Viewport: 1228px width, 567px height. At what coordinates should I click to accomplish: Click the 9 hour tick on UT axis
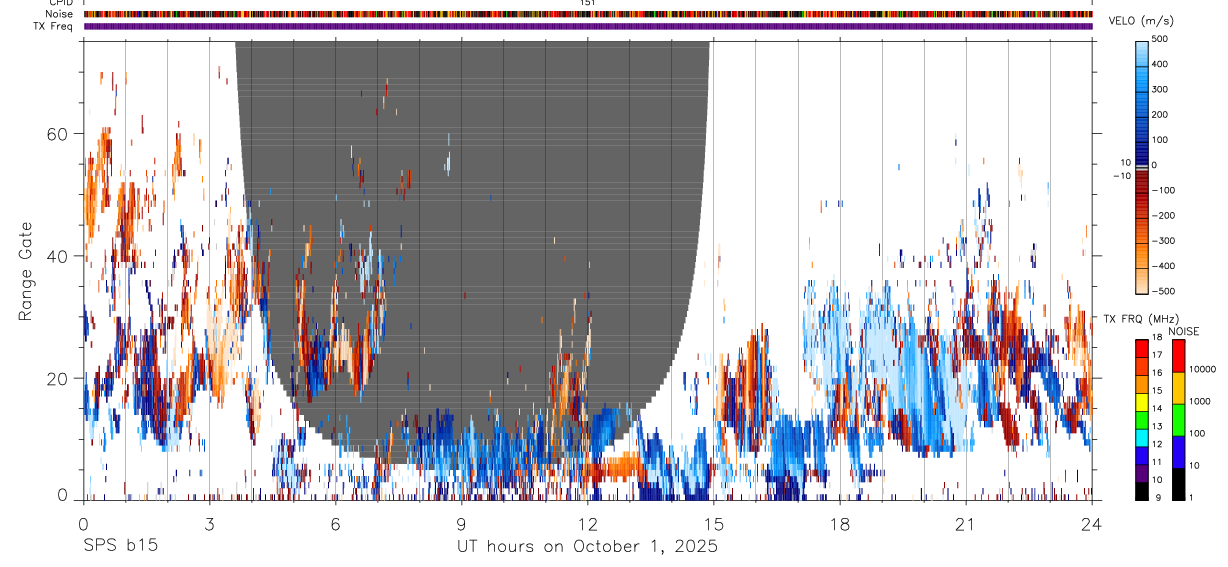pos(461,523)
